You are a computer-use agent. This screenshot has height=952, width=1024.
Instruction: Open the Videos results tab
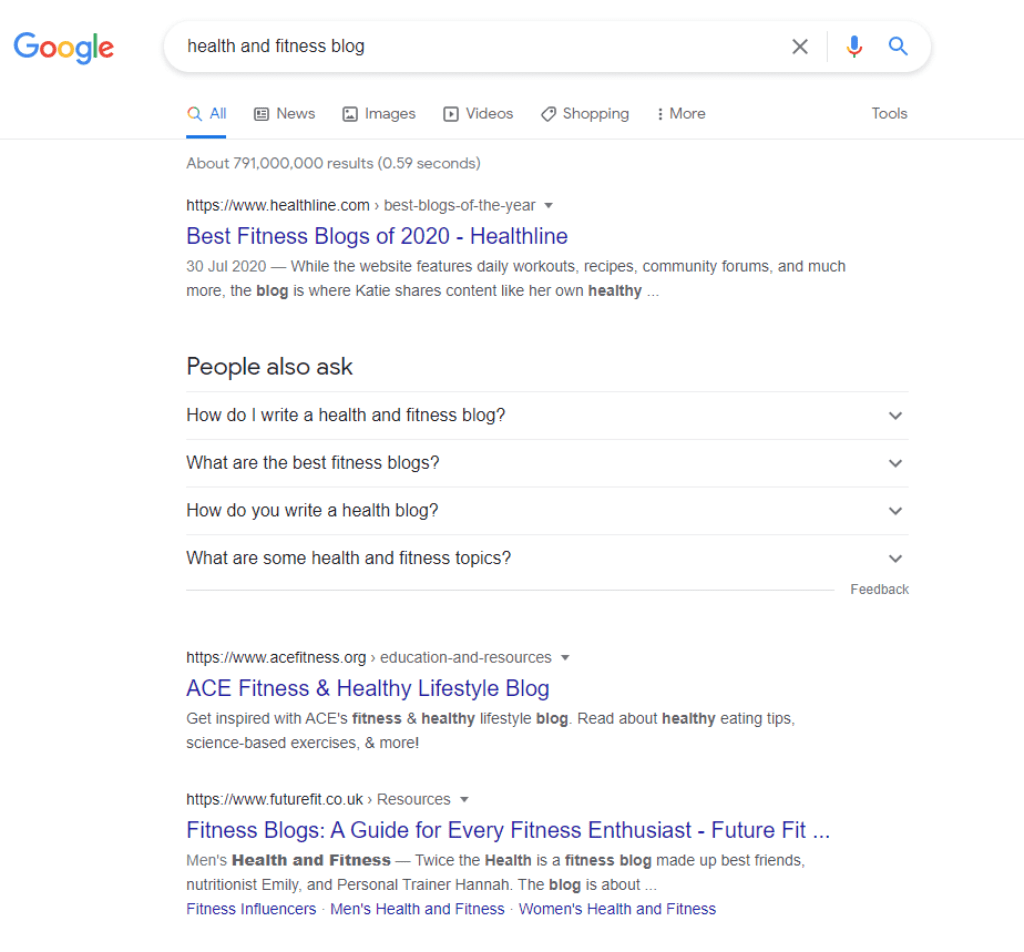click(478, 114)
